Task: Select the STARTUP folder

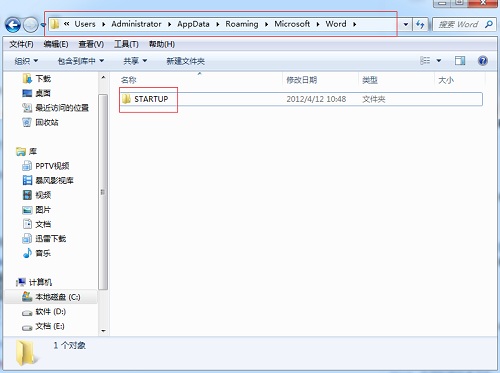Action: tap(301, 99)
